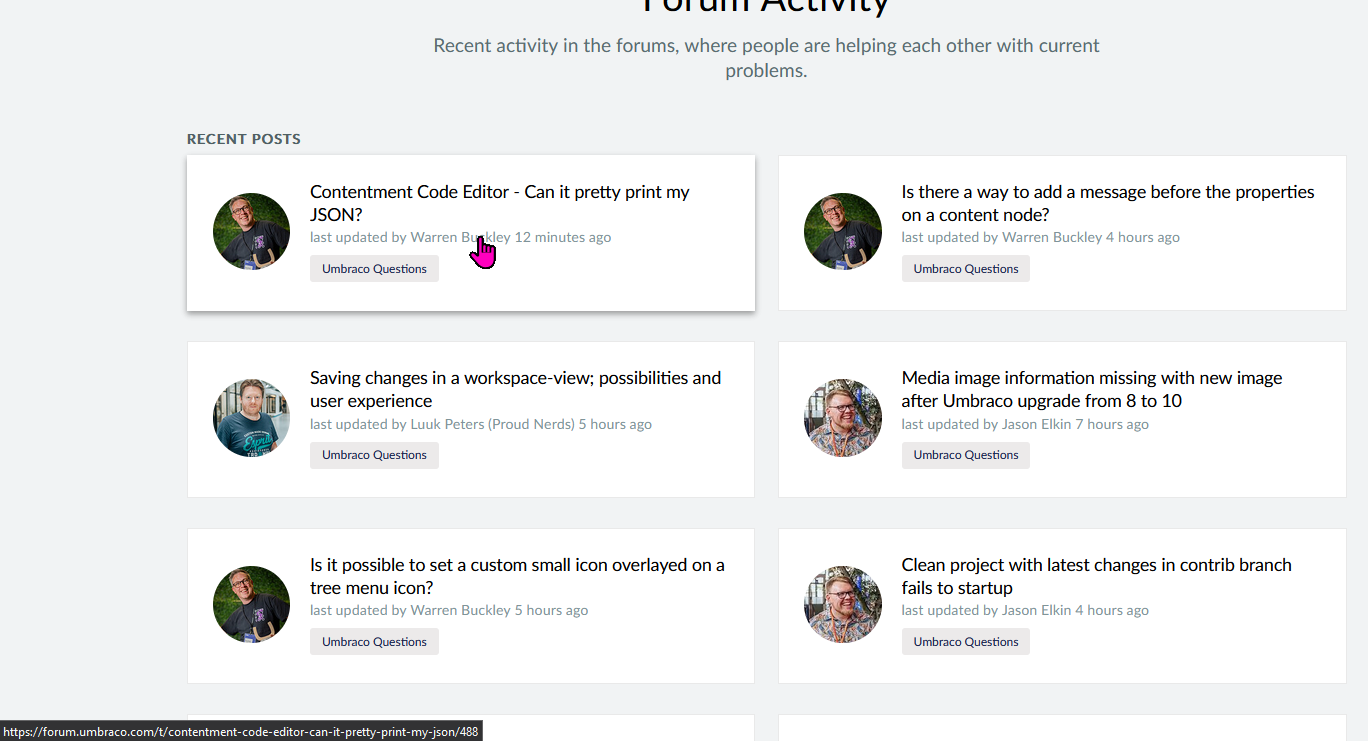Click 'last updated by Warren Buckley 4 hours ago'

1040,238
